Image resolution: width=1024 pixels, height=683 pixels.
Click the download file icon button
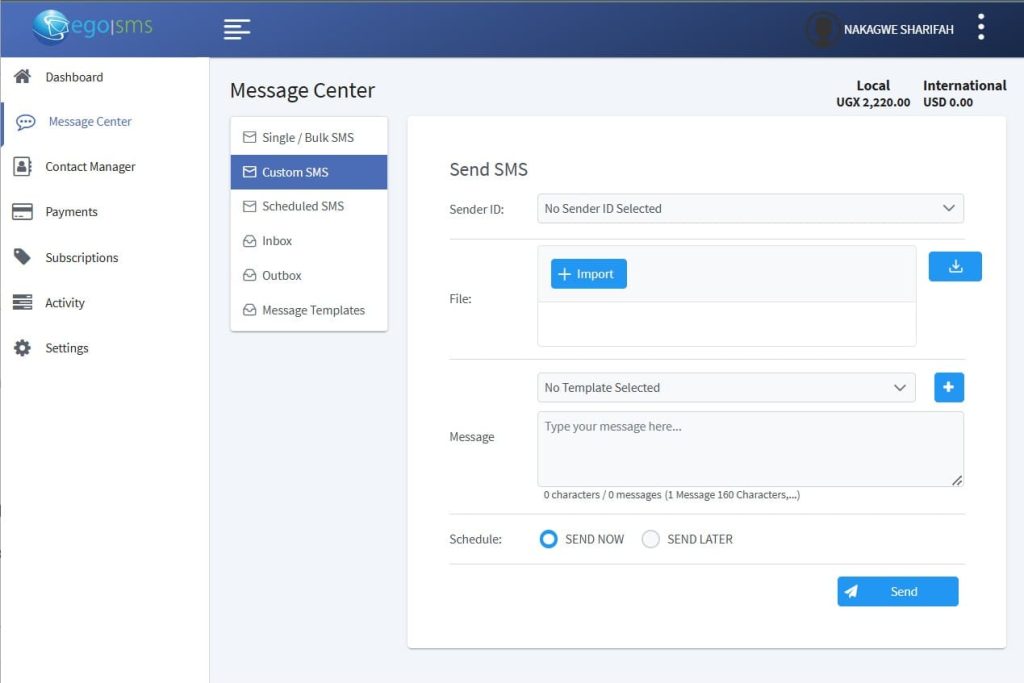click(955, 266)
